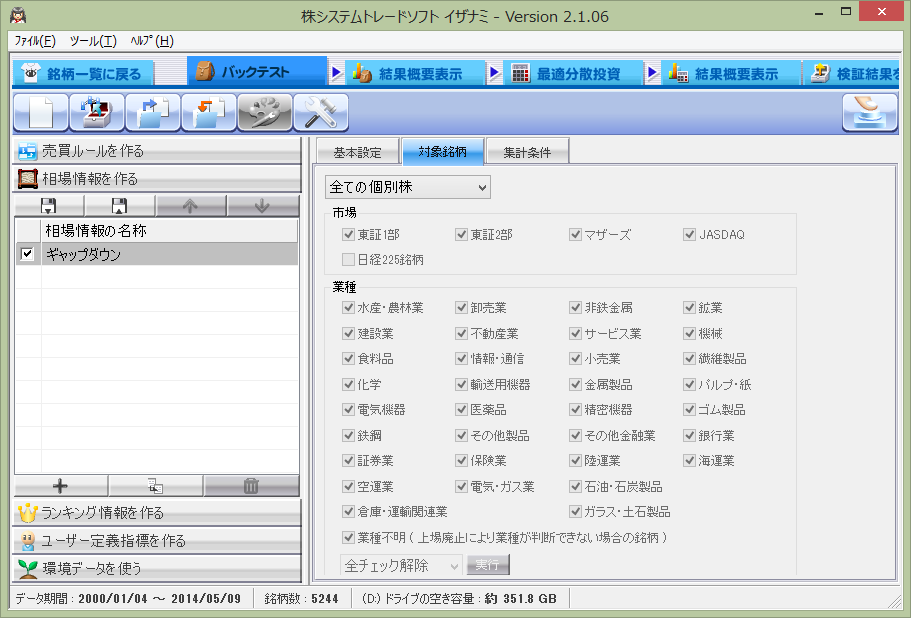The image size is (911, 618).
Task: Toggle the ギャップダウン row checkbox
Action: (27, 254)
